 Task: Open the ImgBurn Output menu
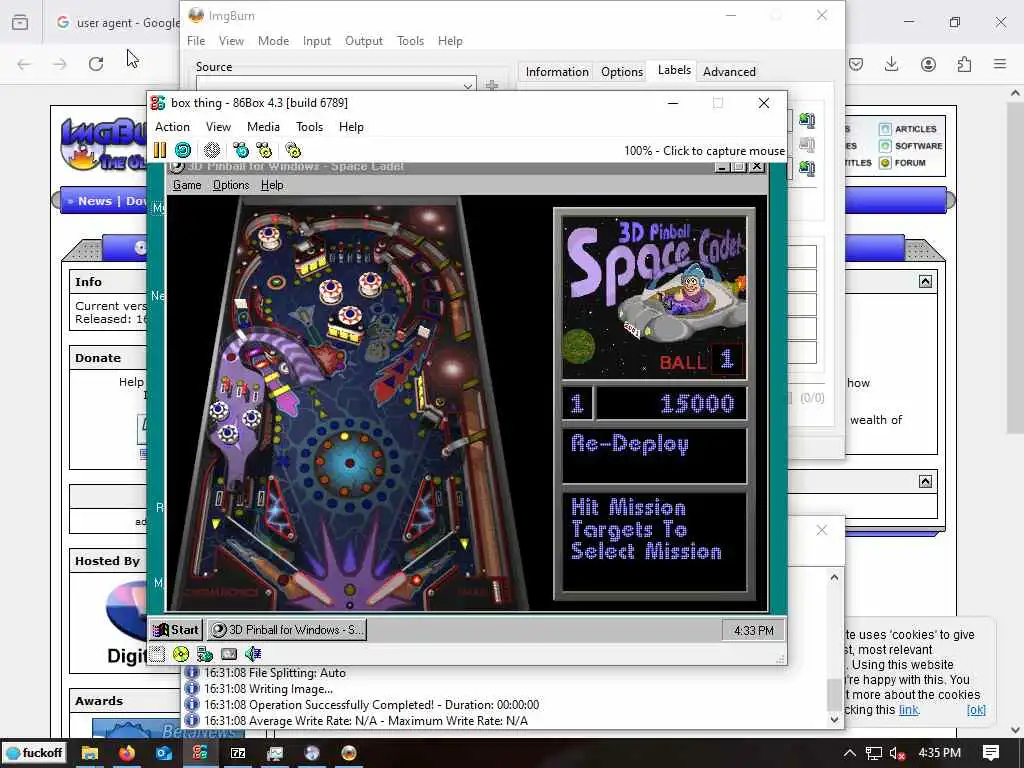(364, 40)
